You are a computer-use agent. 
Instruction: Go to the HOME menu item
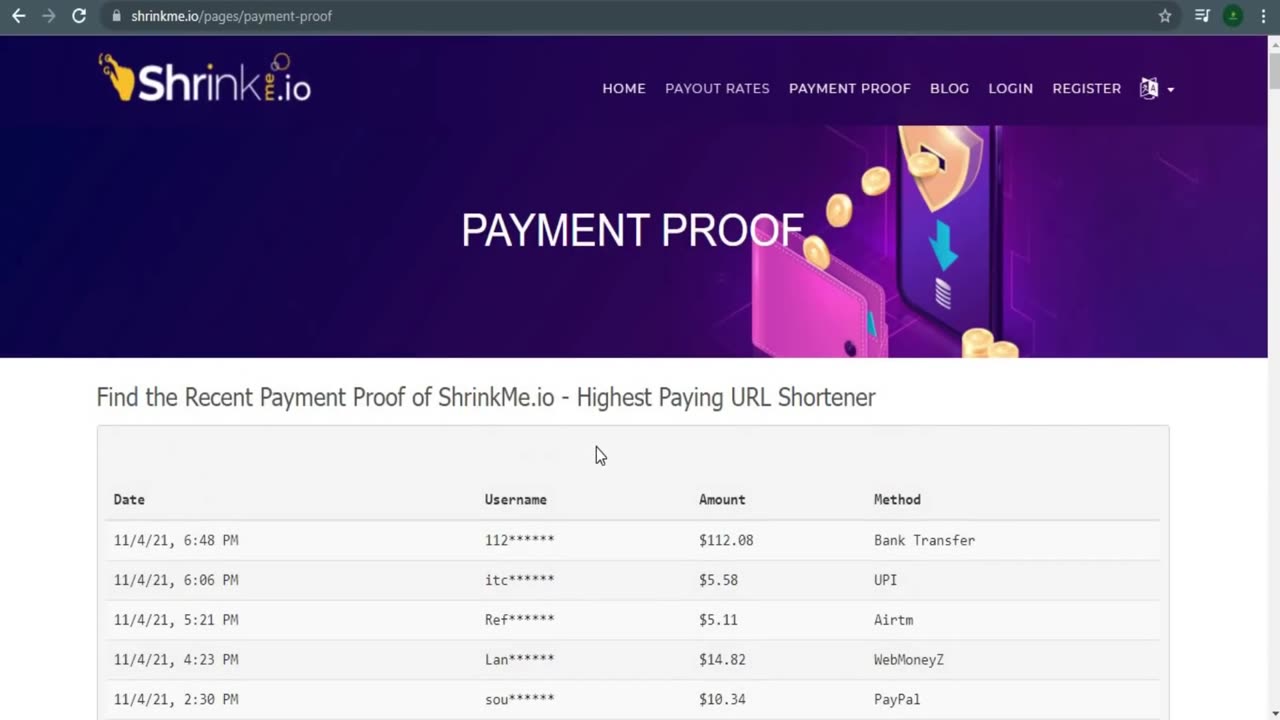point(624,88)
